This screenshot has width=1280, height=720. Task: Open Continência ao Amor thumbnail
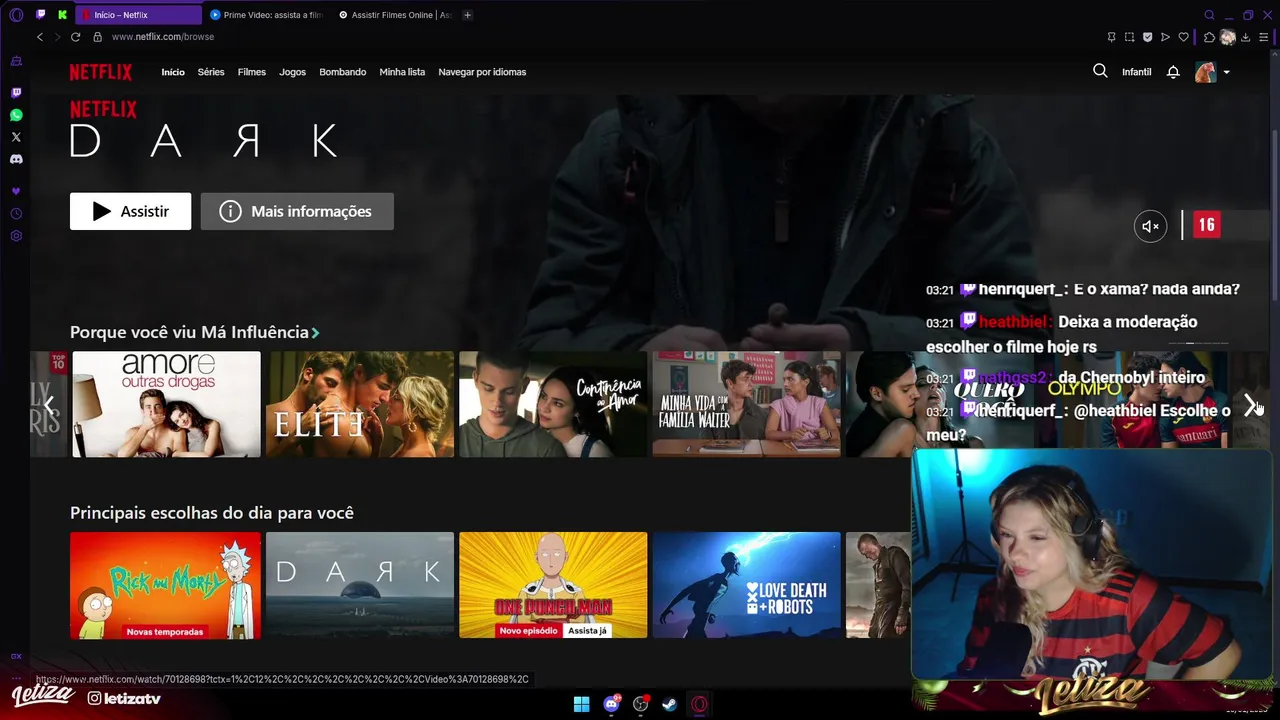553,404
